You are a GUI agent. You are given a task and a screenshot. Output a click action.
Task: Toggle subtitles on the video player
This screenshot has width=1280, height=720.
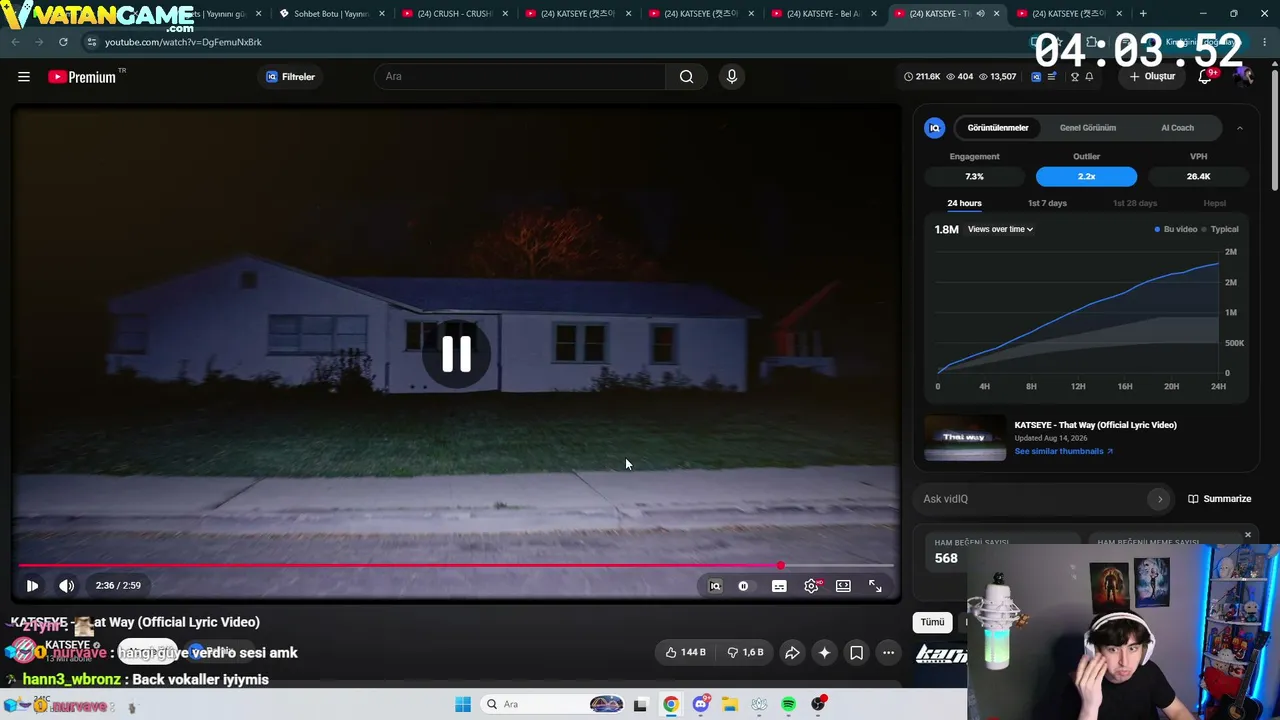pos(779,586)
